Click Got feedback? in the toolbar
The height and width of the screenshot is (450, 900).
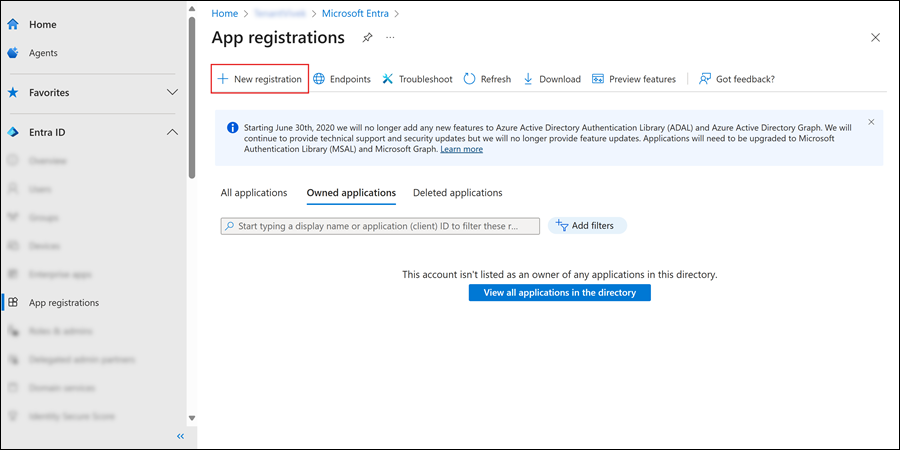(x=737, y=79)
